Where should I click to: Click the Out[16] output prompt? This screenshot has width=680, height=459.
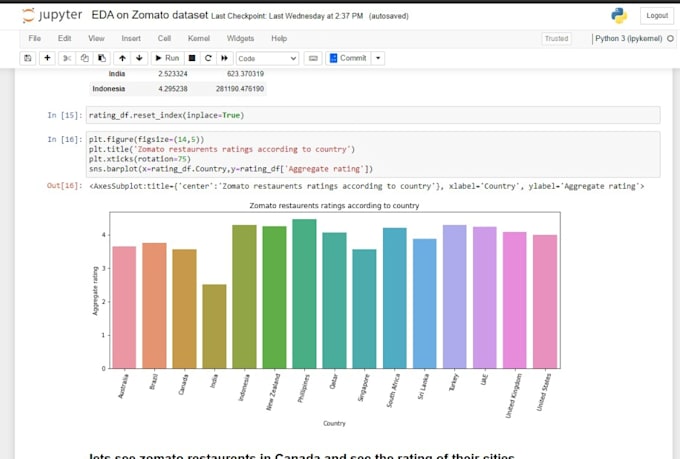(65, 186)
